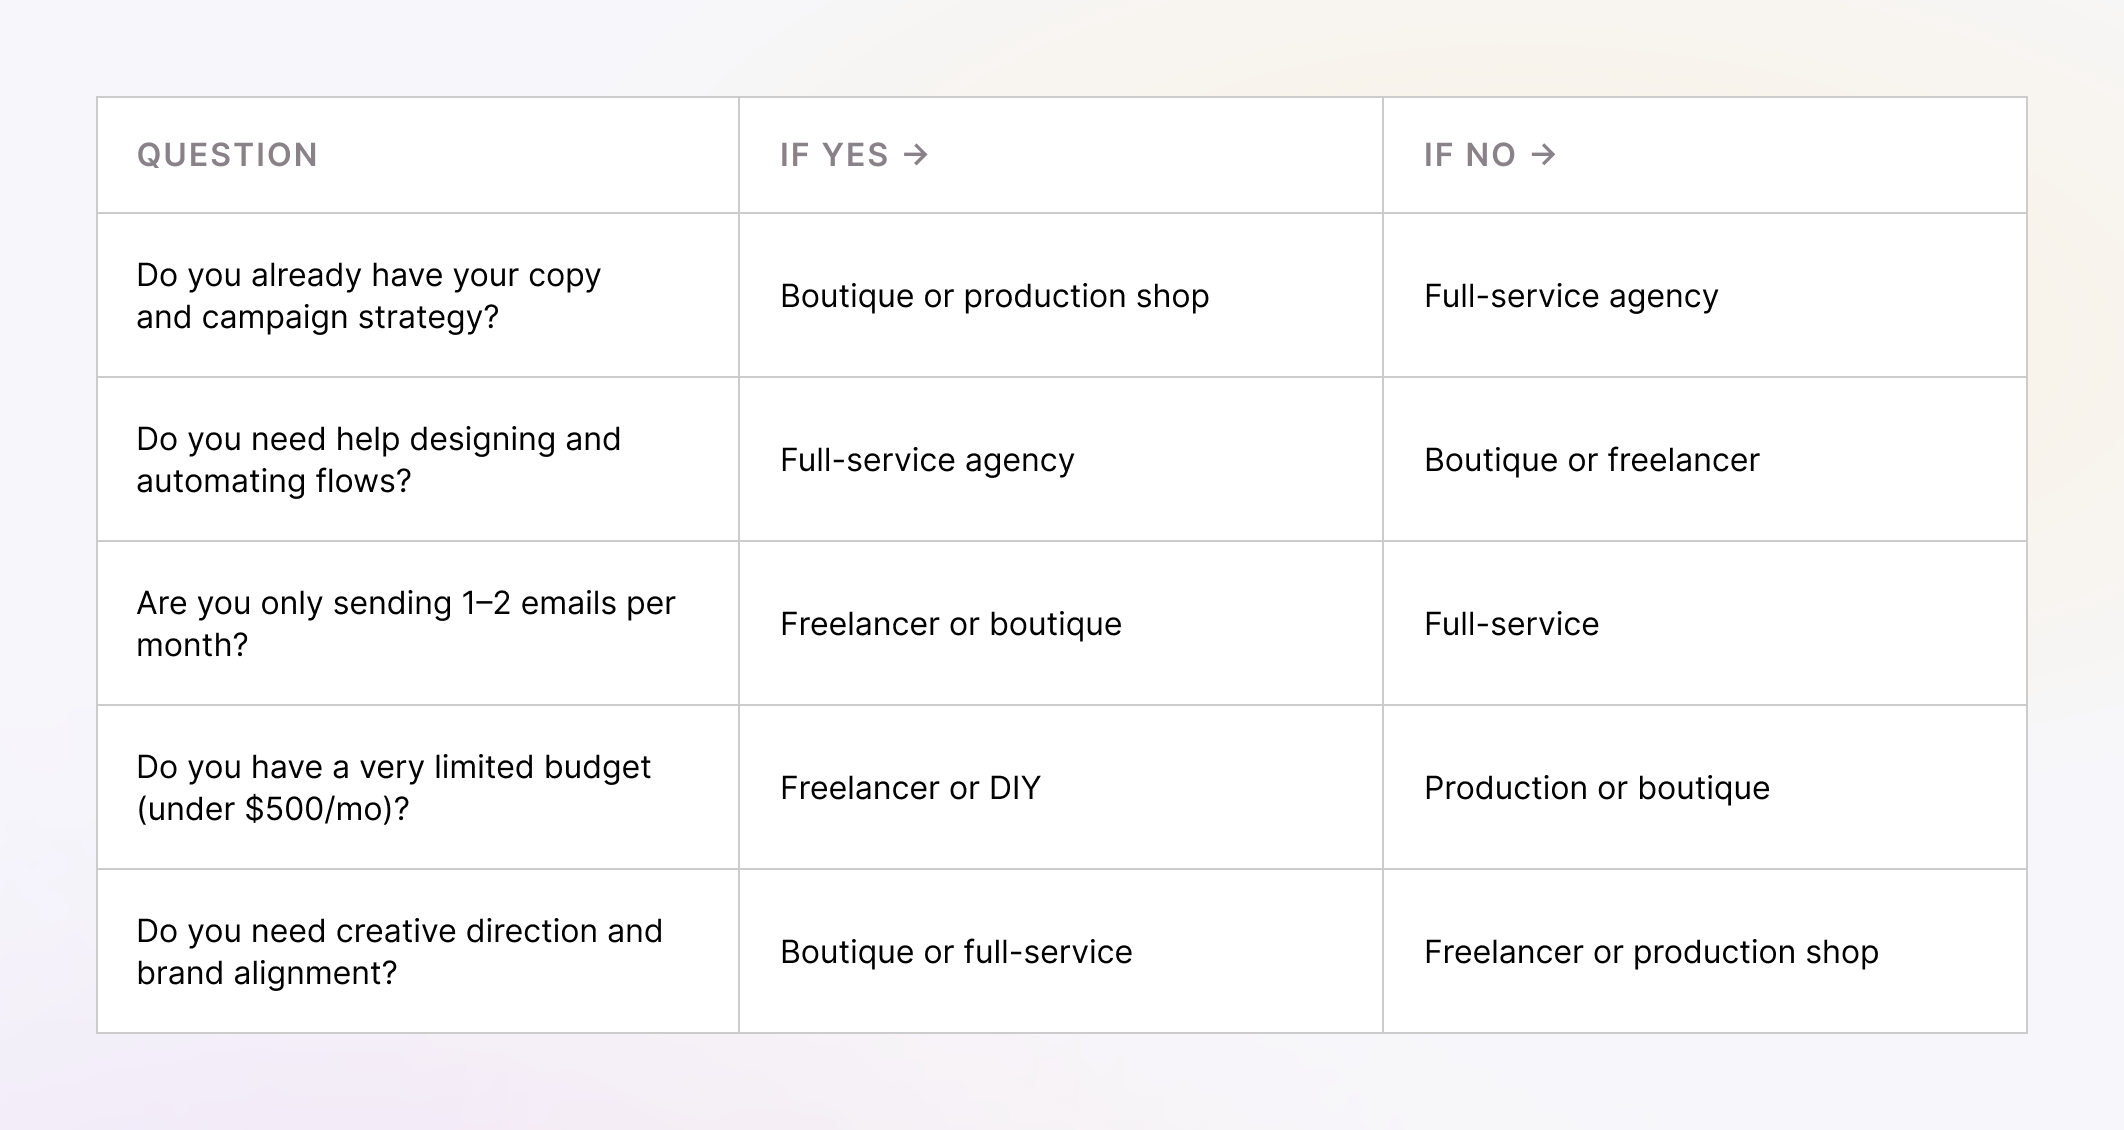Click the Production or boutique cell
The image size is (2124, 1130).
tap(1596, 787)
